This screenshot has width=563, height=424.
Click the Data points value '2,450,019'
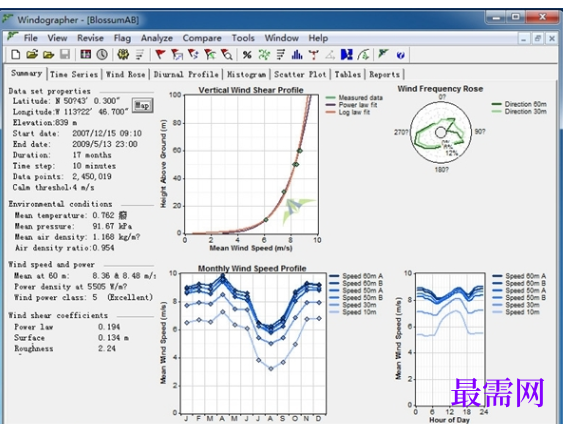(92, 176)
